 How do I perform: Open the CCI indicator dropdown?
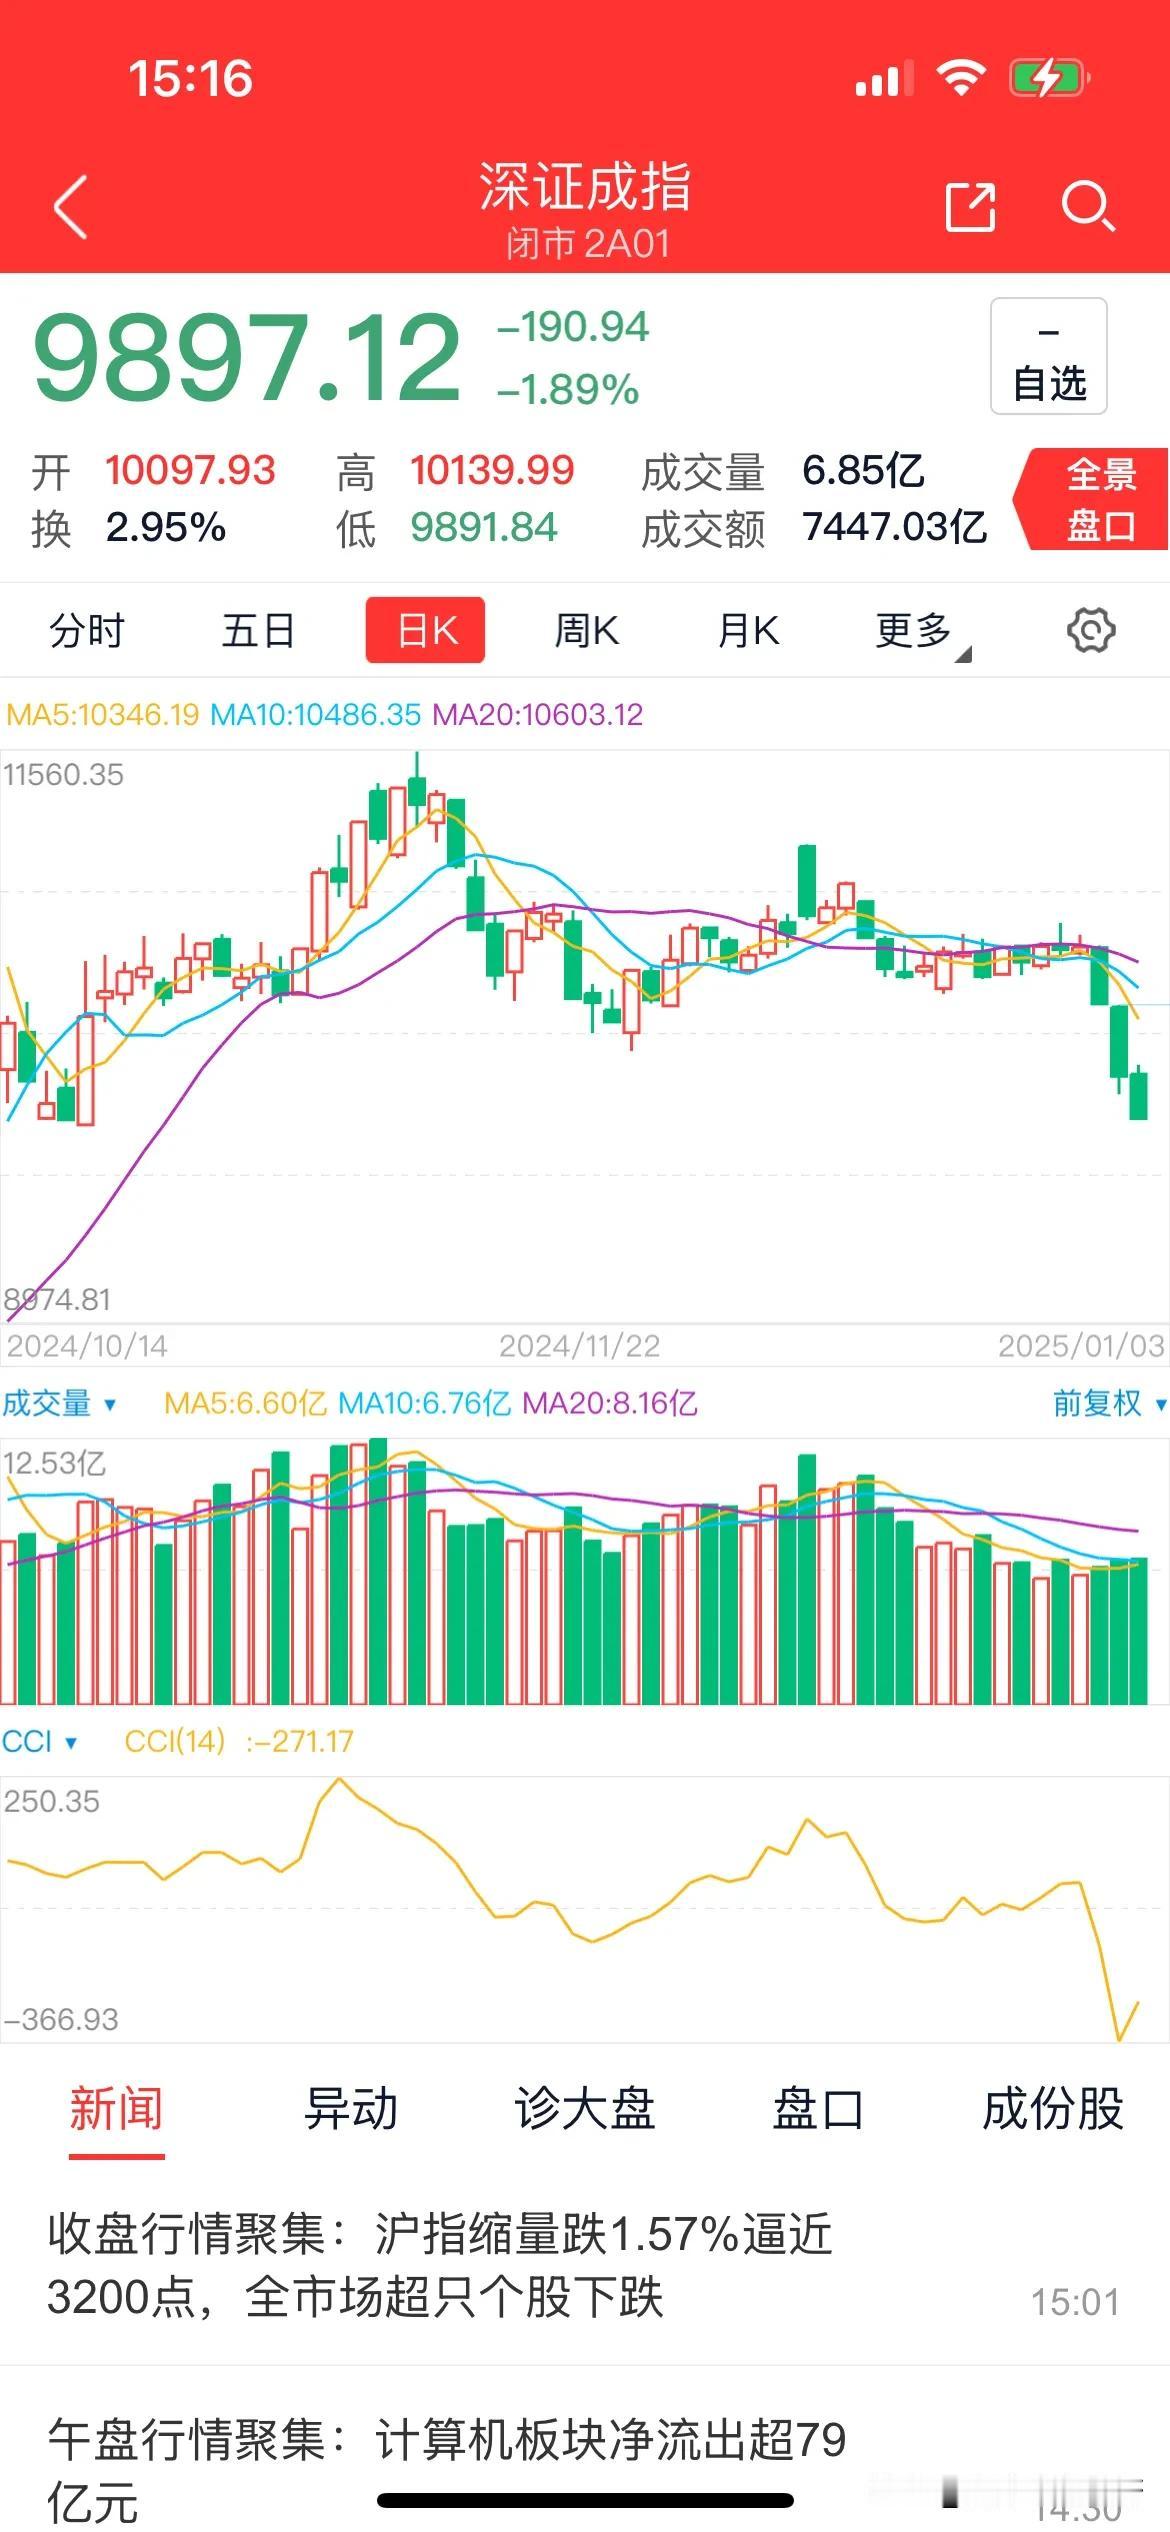pos(39,1741)
